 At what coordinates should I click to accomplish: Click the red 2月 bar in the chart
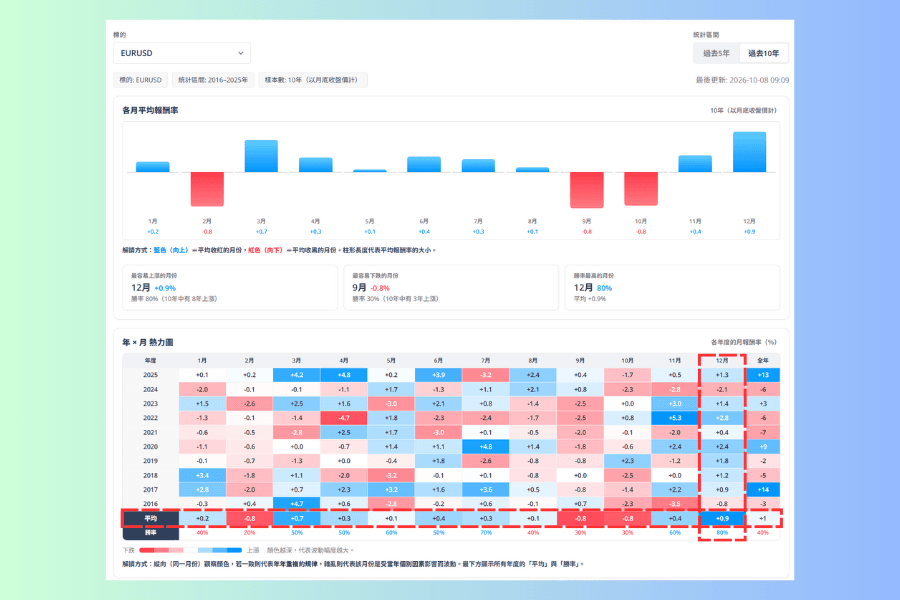pyautogui.click(x=207, y=189)
